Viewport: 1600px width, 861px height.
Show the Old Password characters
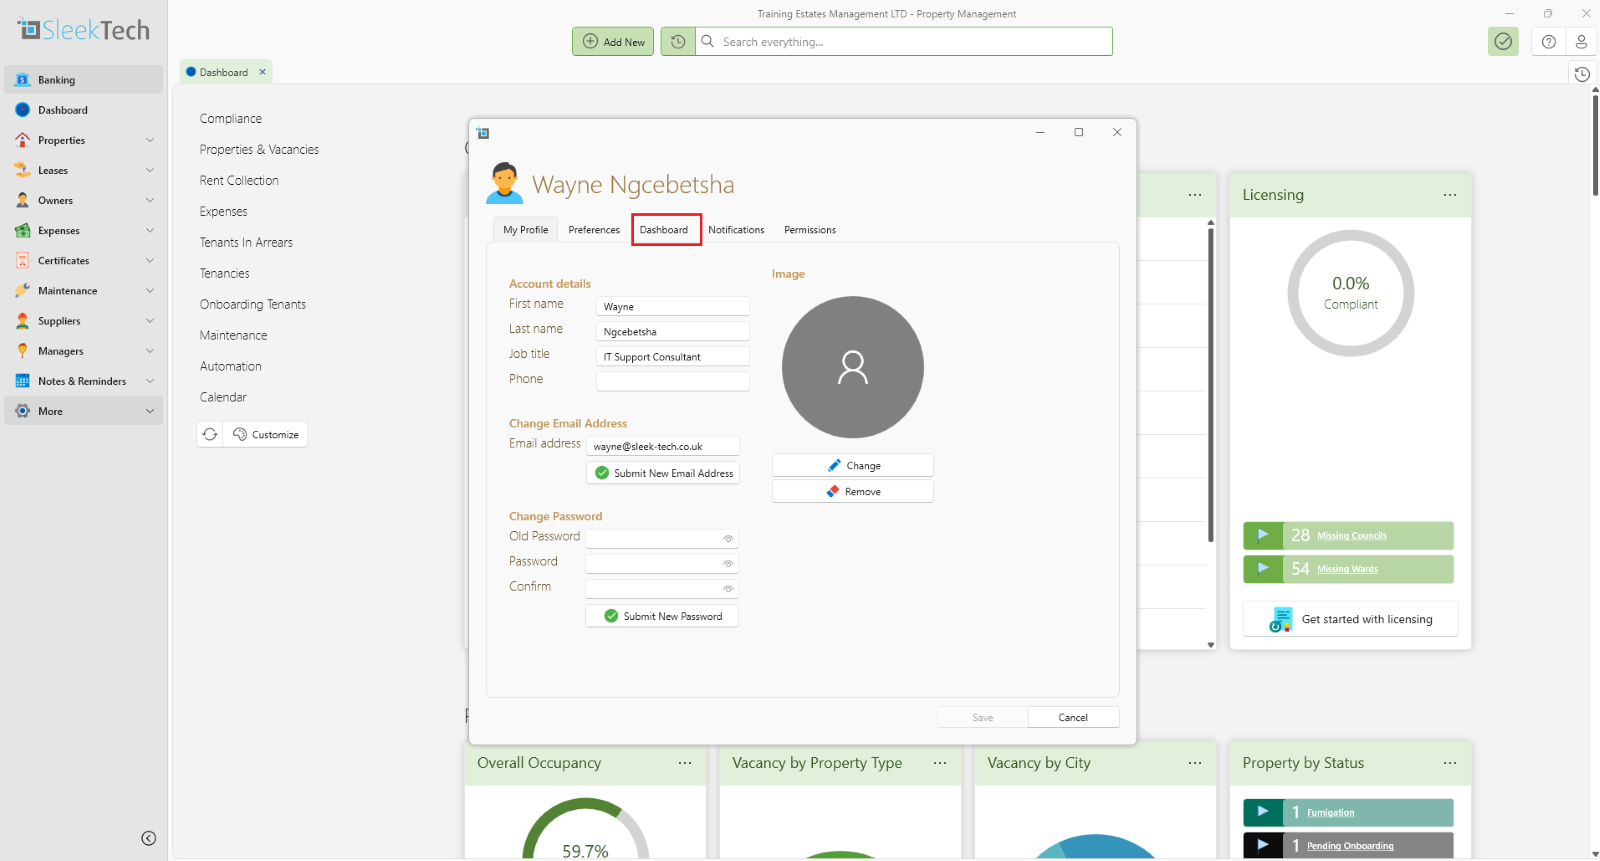(x=728, y=539)
